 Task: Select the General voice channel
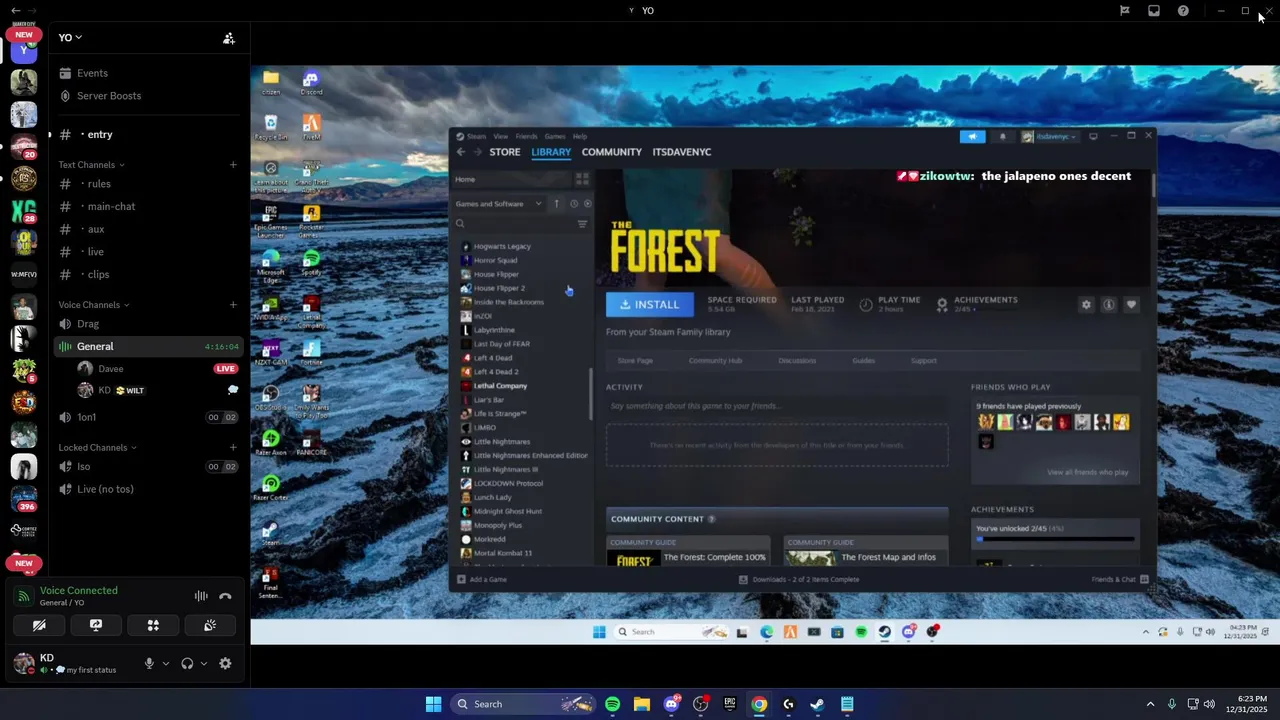point(149,346)
